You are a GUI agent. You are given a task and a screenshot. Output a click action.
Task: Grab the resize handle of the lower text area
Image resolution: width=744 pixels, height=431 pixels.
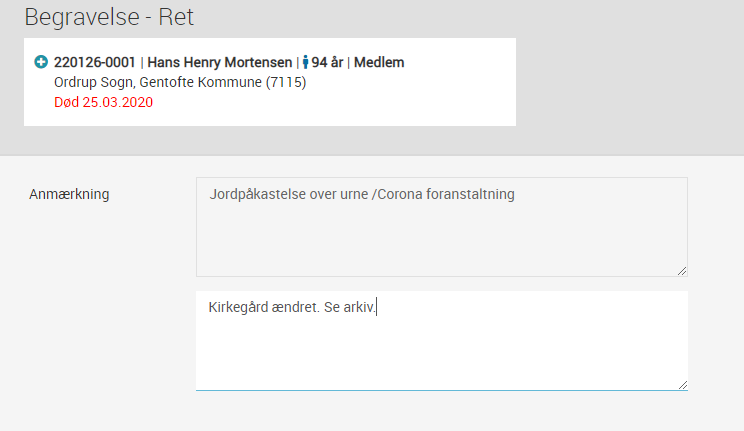click(x=682, y=385)
